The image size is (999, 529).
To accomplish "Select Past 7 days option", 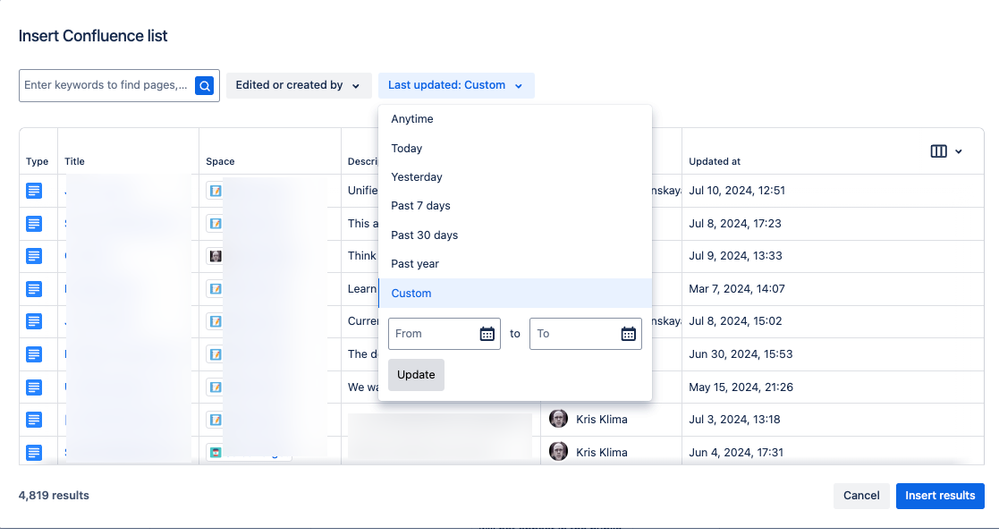I will click(515, 206).
